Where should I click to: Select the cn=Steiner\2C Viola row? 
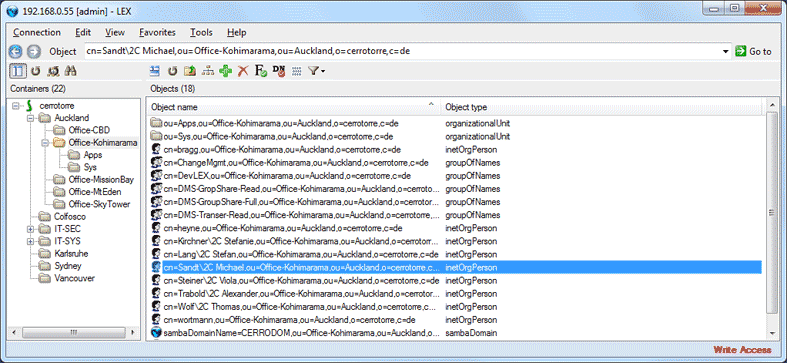[x=456, y=280]
